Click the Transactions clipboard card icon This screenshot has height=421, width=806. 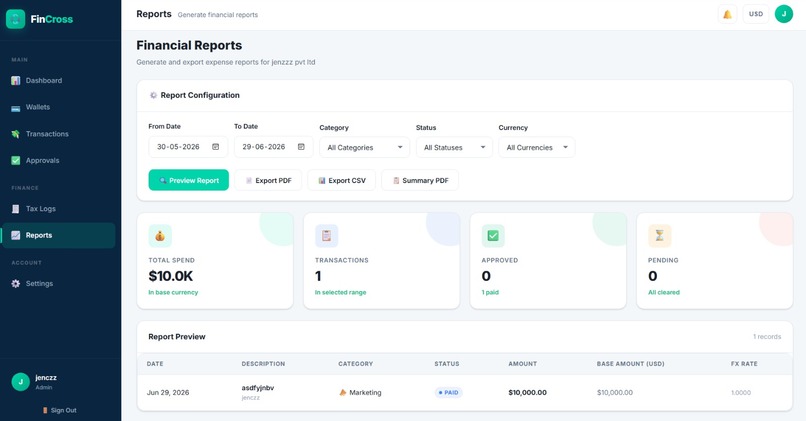[x=326, y=236]
